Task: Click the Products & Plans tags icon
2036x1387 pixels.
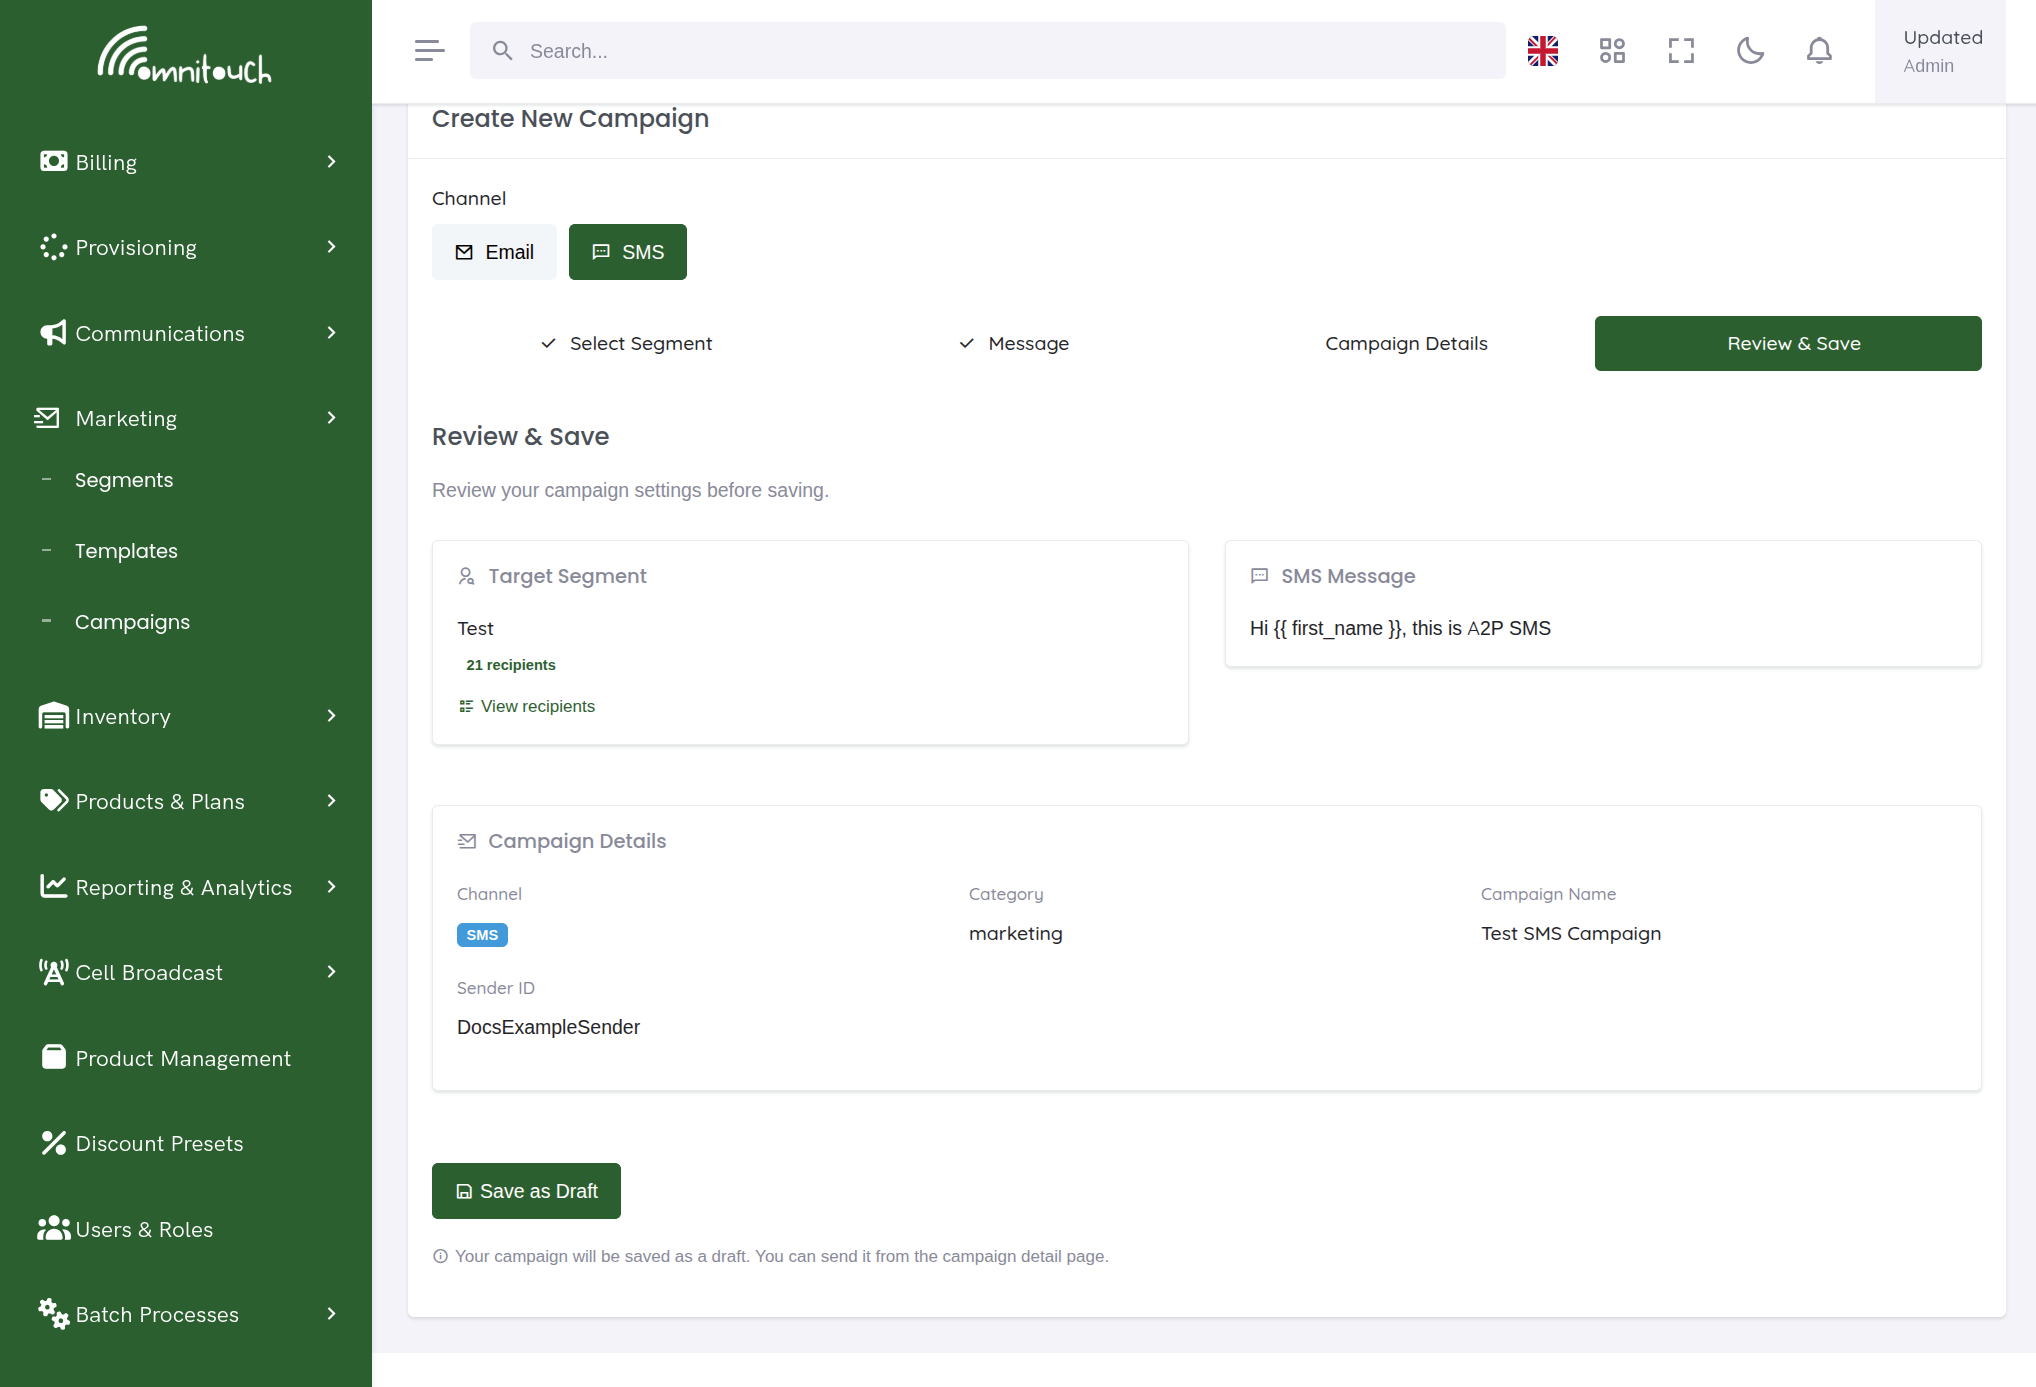Action: click(x=54, y=800)
